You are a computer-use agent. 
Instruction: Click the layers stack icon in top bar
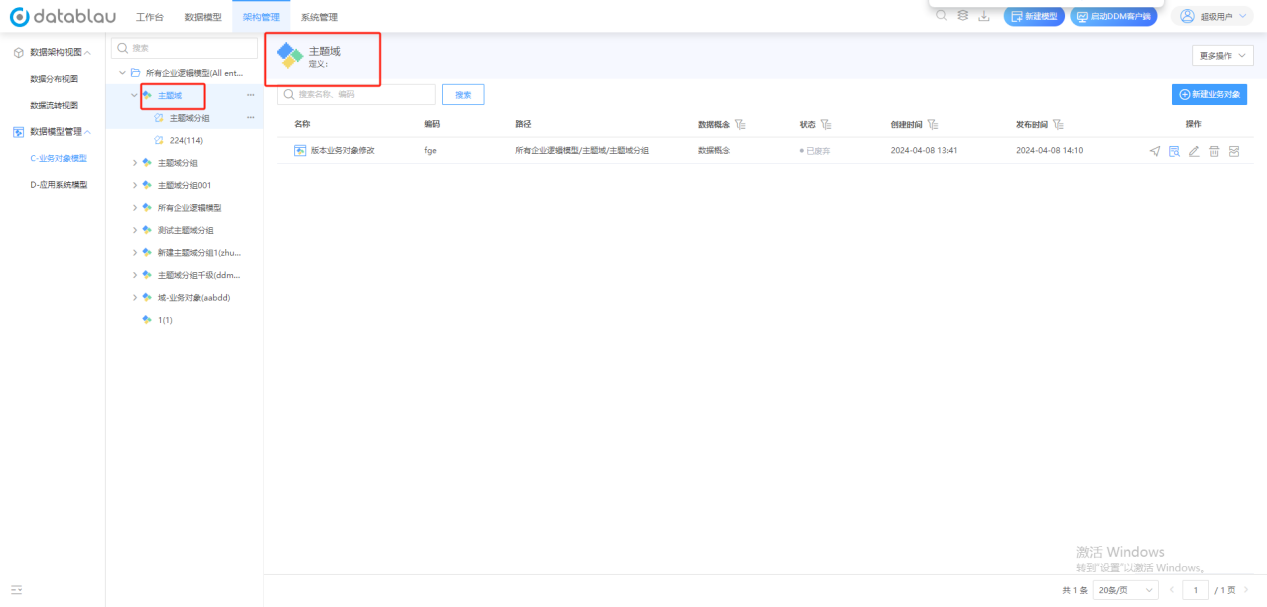tap(962, 16)
